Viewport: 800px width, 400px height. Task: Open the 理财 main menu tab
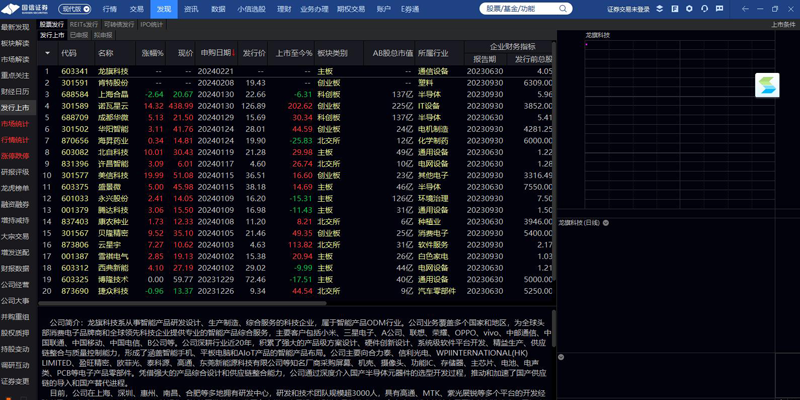point(284,9)
